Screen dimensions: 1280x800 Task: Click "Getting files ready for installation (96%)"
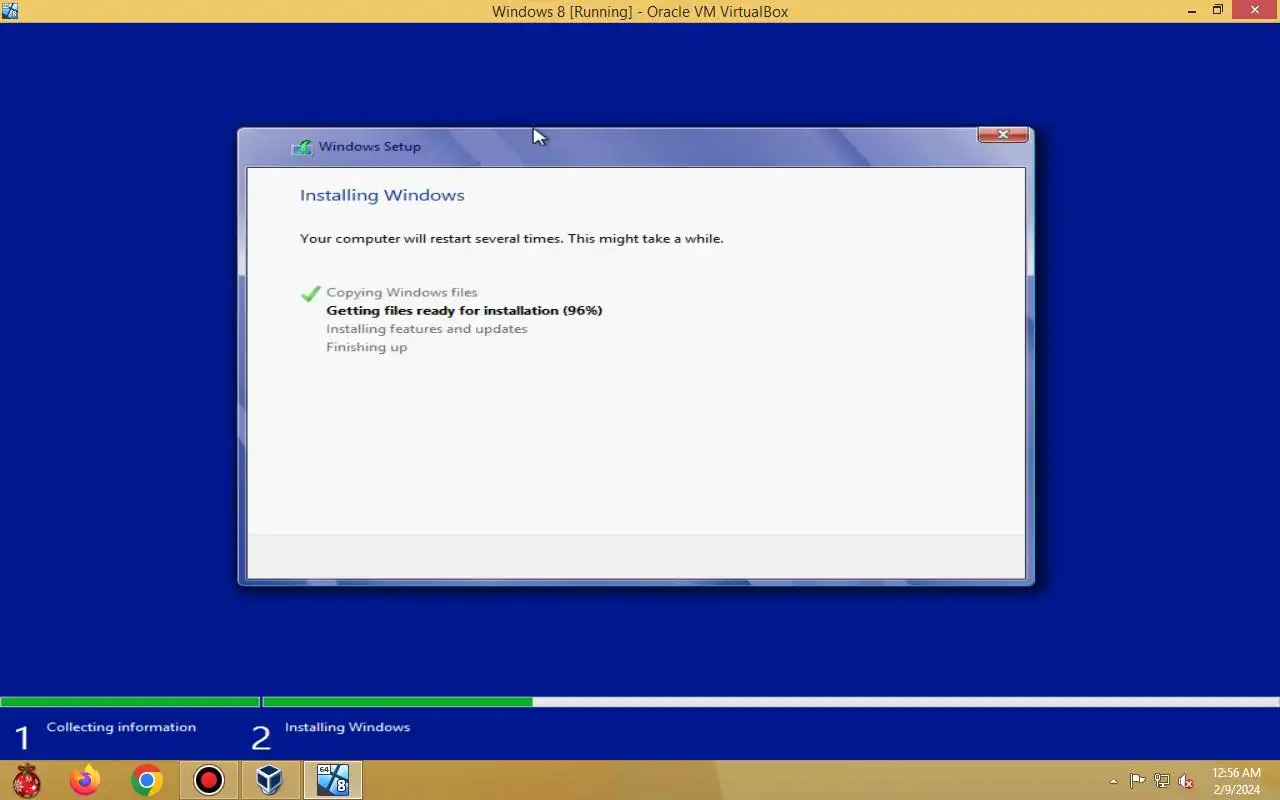[x=464, y=310]
